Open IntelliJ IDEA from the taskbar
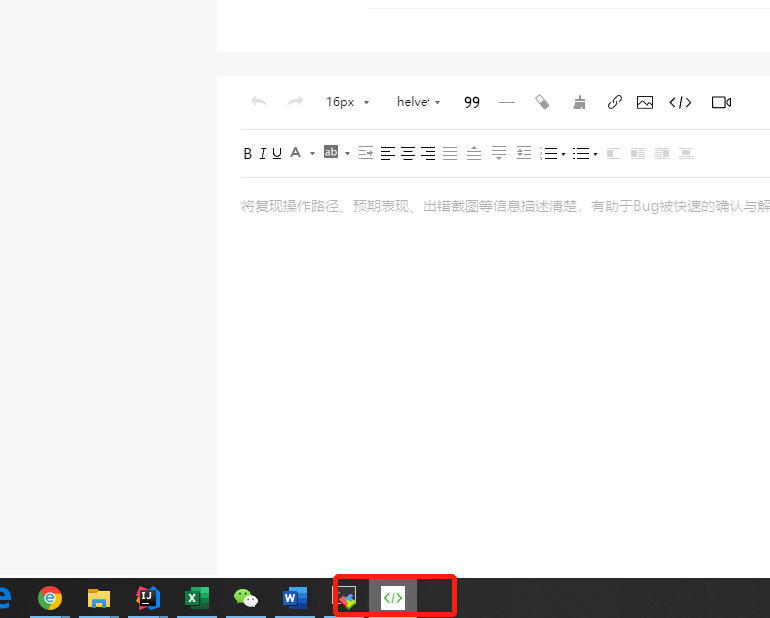 click(x=148, y=598)
